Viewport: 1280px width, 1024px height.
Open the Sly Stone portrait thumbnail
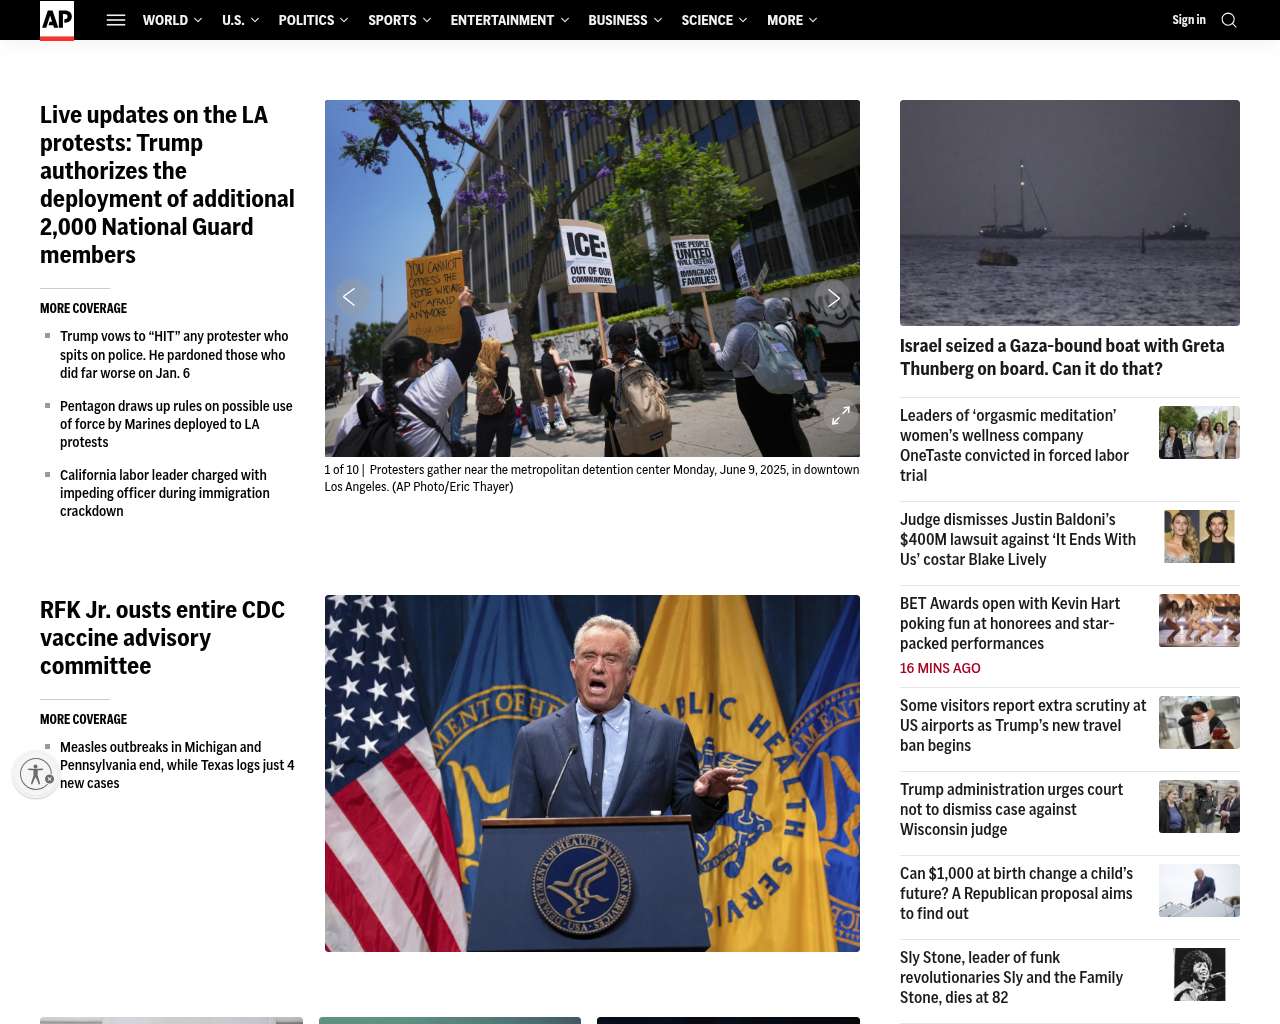point(1199,974)
